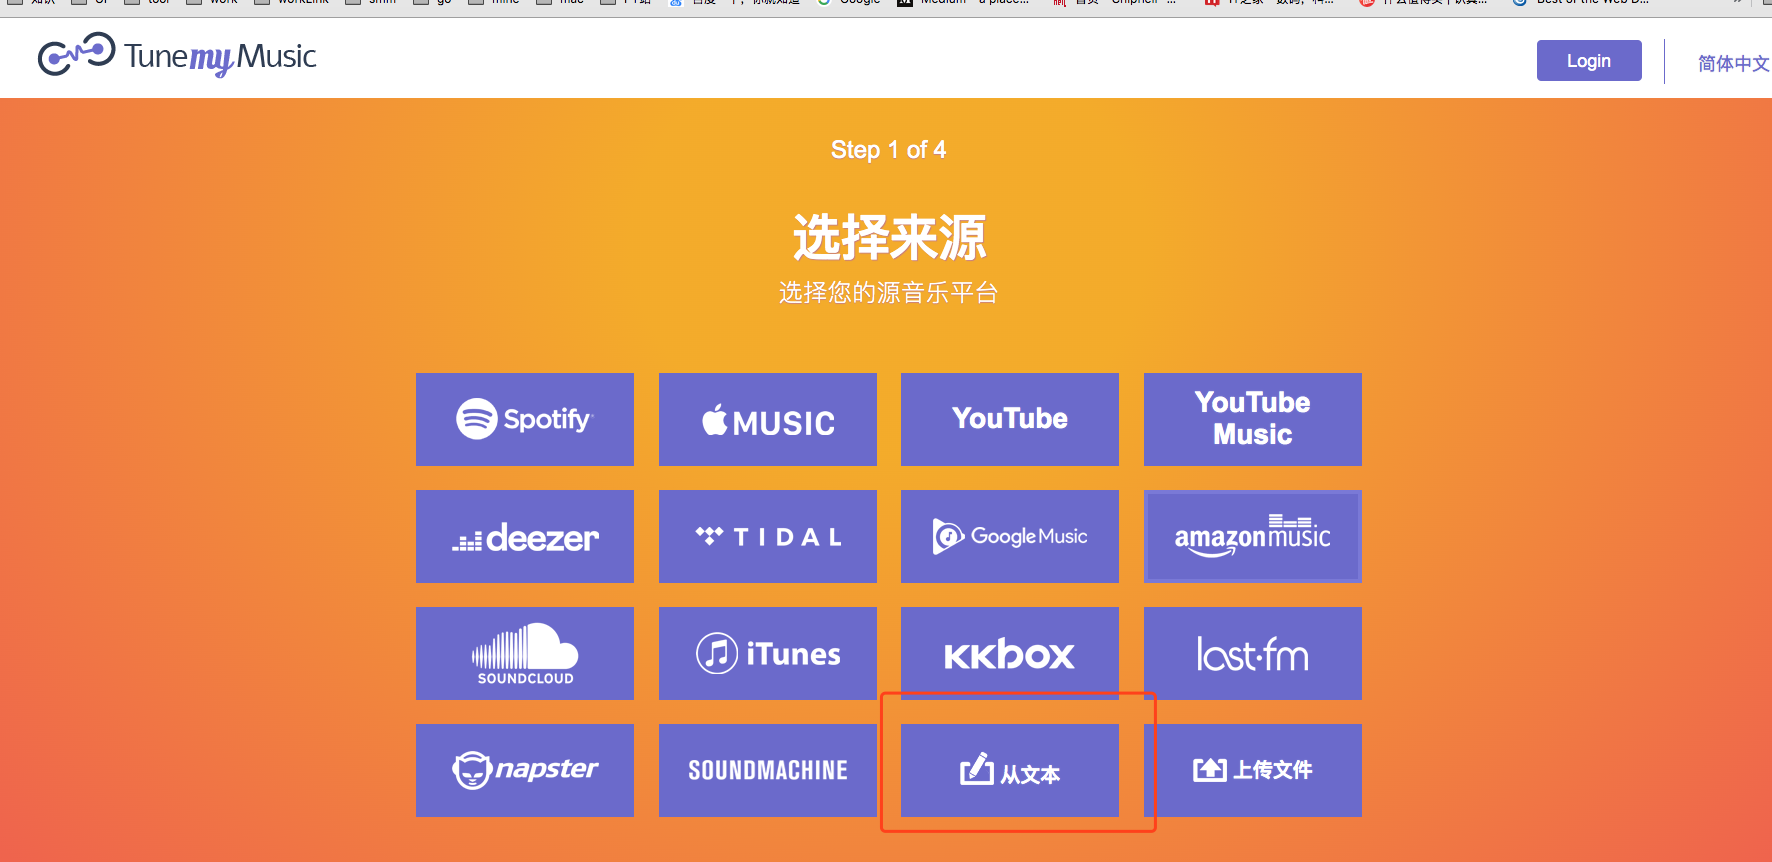Image resolution: width=1772 pixels, height=862 pixels.
Task: Click the 上传文件 (upload file) tile
Action: (1253, 770)
